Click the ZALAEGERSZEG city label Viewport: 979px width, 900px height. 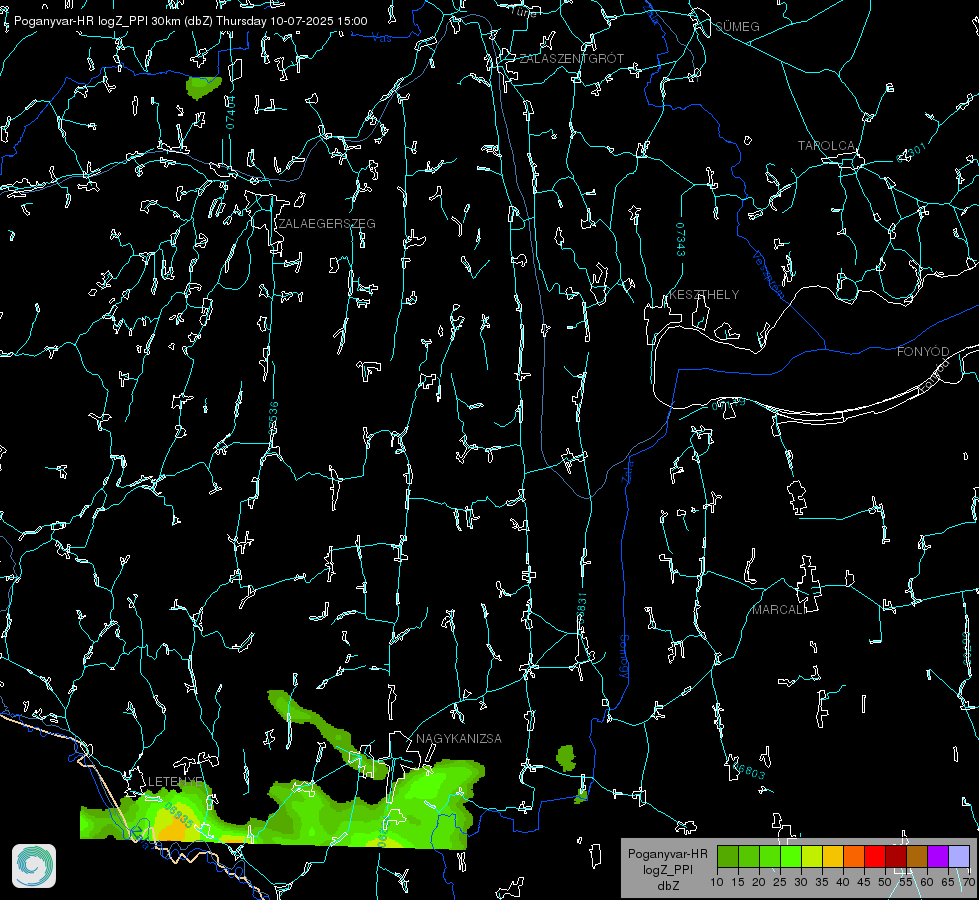point(327,223)
